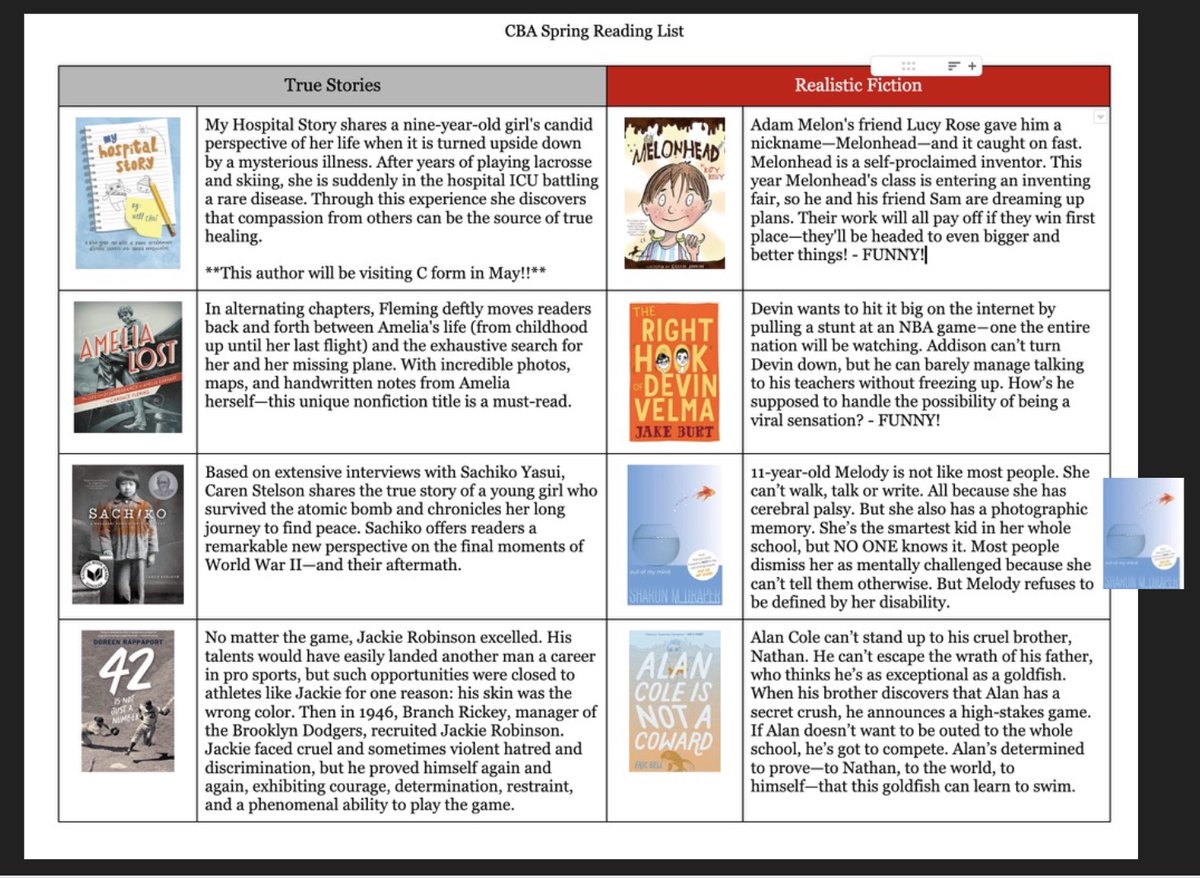
Task: Place cursor in Adam Melon description text
Action: point(923,190)
